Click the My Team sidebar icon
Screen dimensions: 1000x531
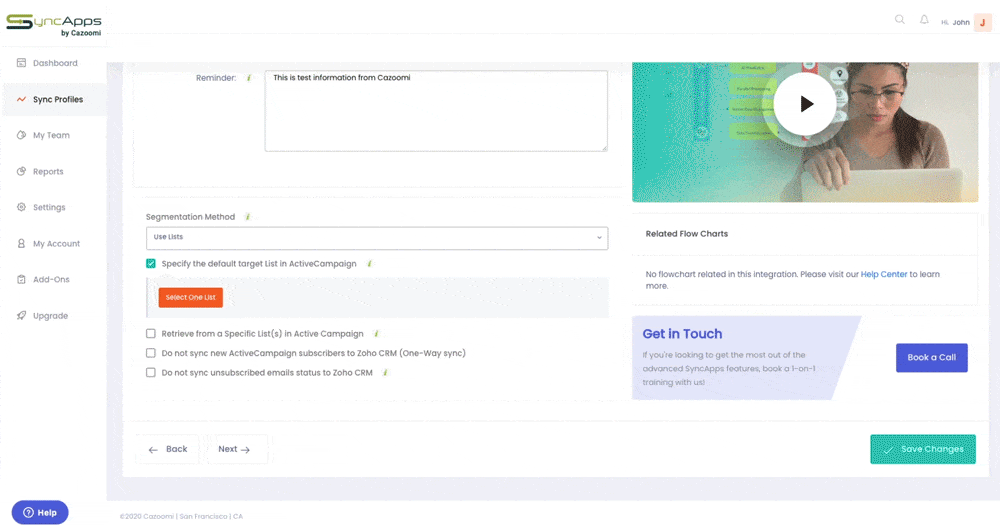(21, 135)
